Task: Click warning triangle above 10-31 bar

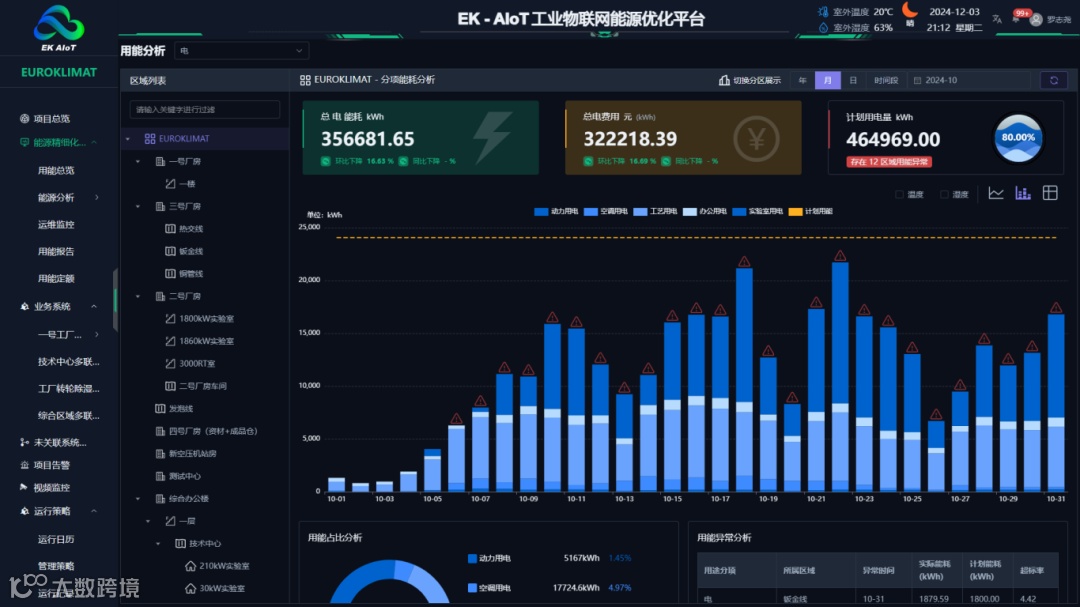Action: pos(1056,308)
